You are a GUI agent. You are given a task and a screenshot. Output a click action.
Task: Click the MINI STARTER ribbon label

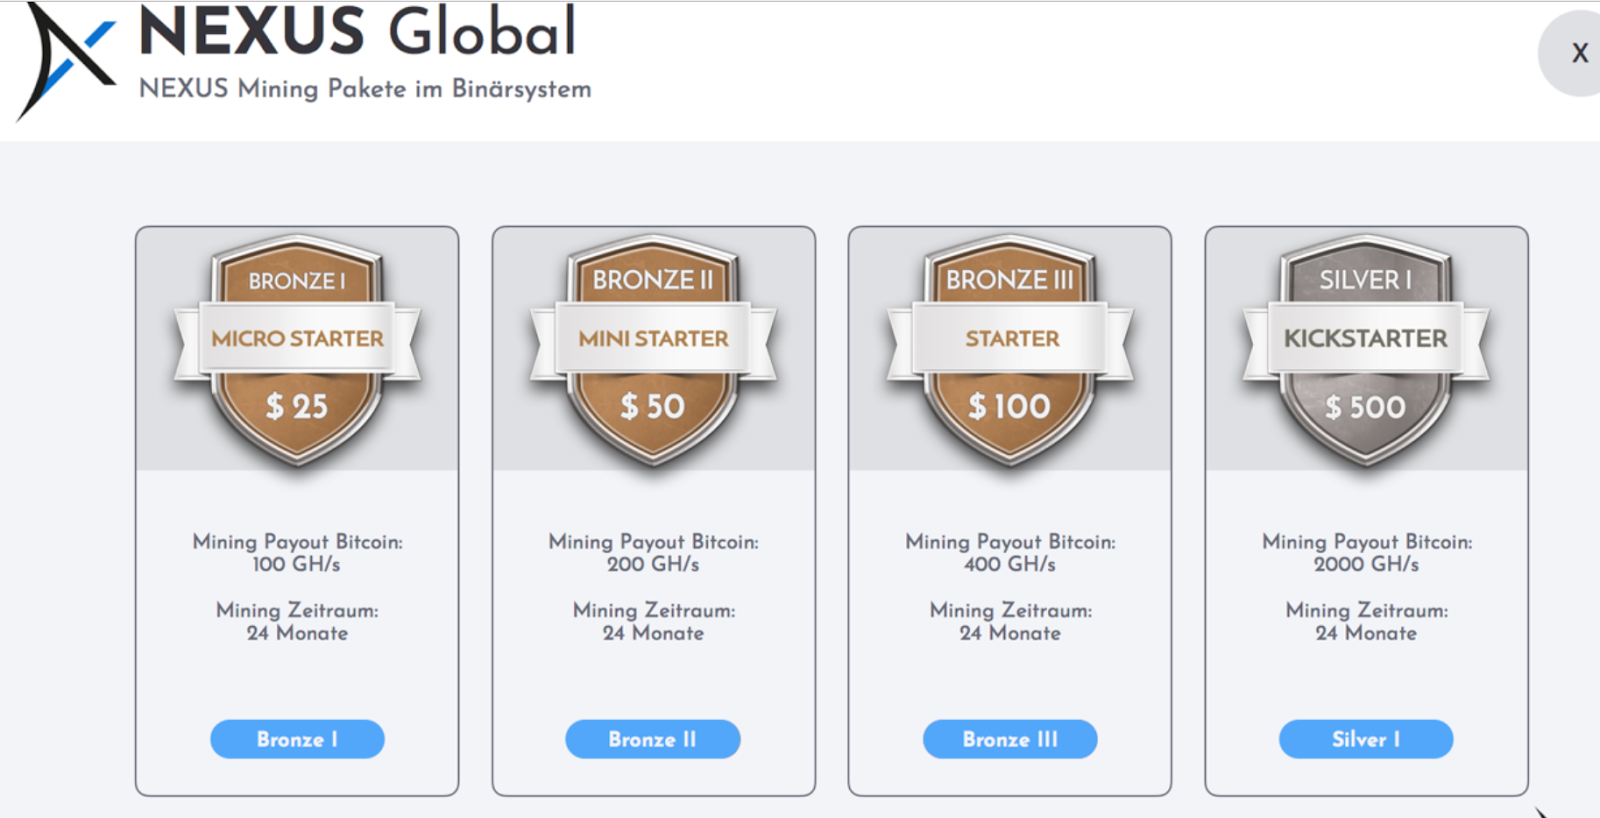point(653,338)
